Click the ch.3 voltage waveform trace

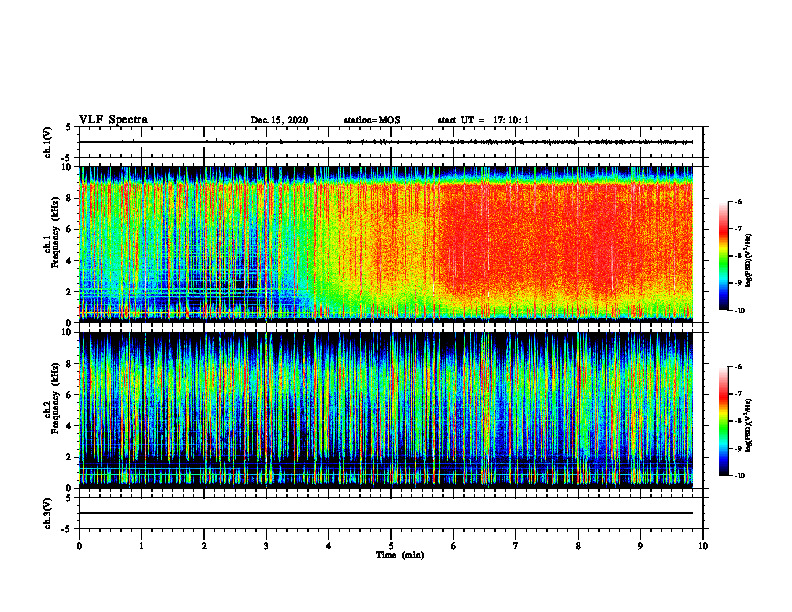tap(386, 513)
